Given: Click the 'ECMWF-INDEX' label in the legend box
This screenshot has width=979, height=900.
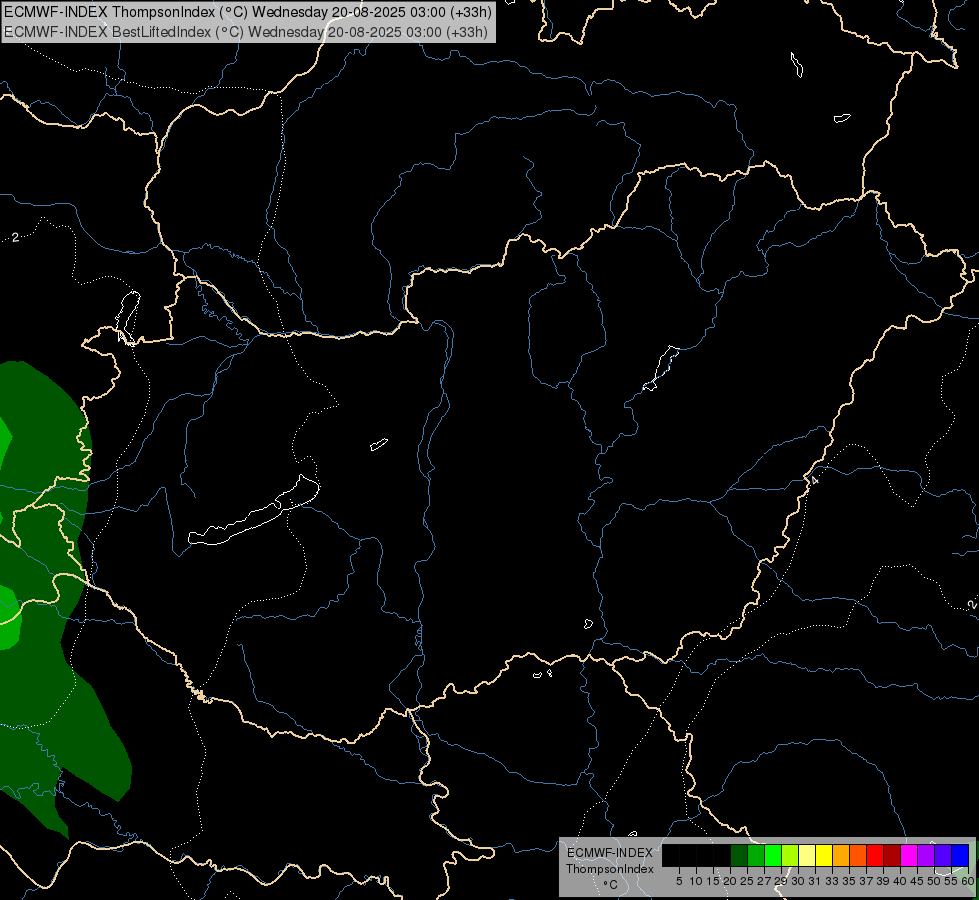Looking at the screenshot, I should coord(609,853).
